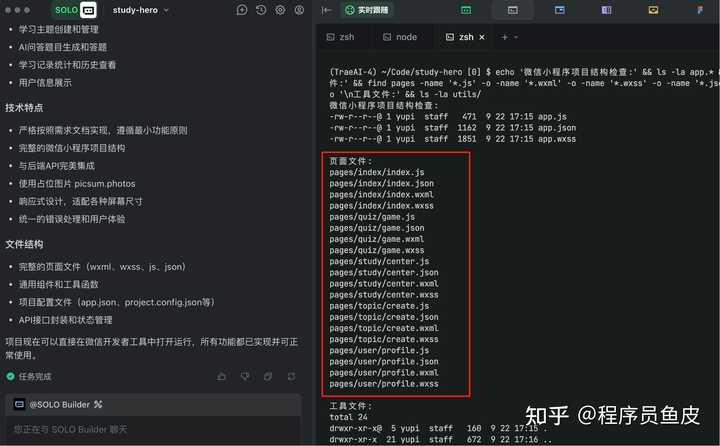Click thumbs up on the response
This screenshot has height=446, width=720.
point(221,377)
